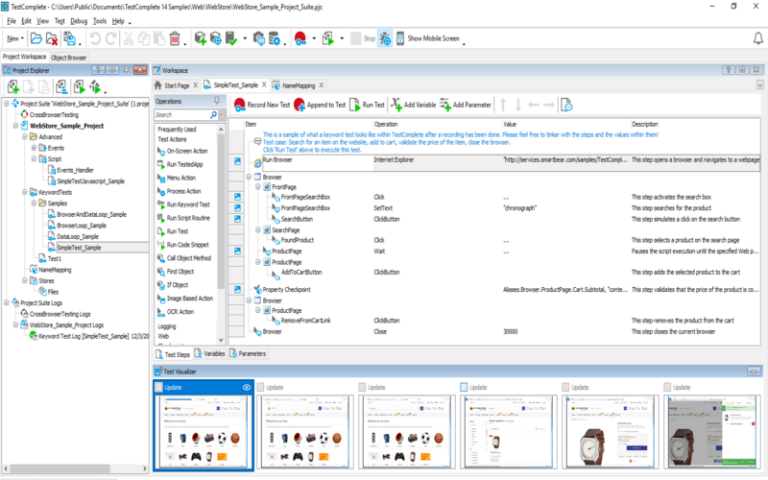This screenshot has width=768, height=480.
Task: Toggle the eye icon on first visualizer frame
Action: [x=245, y=386]
